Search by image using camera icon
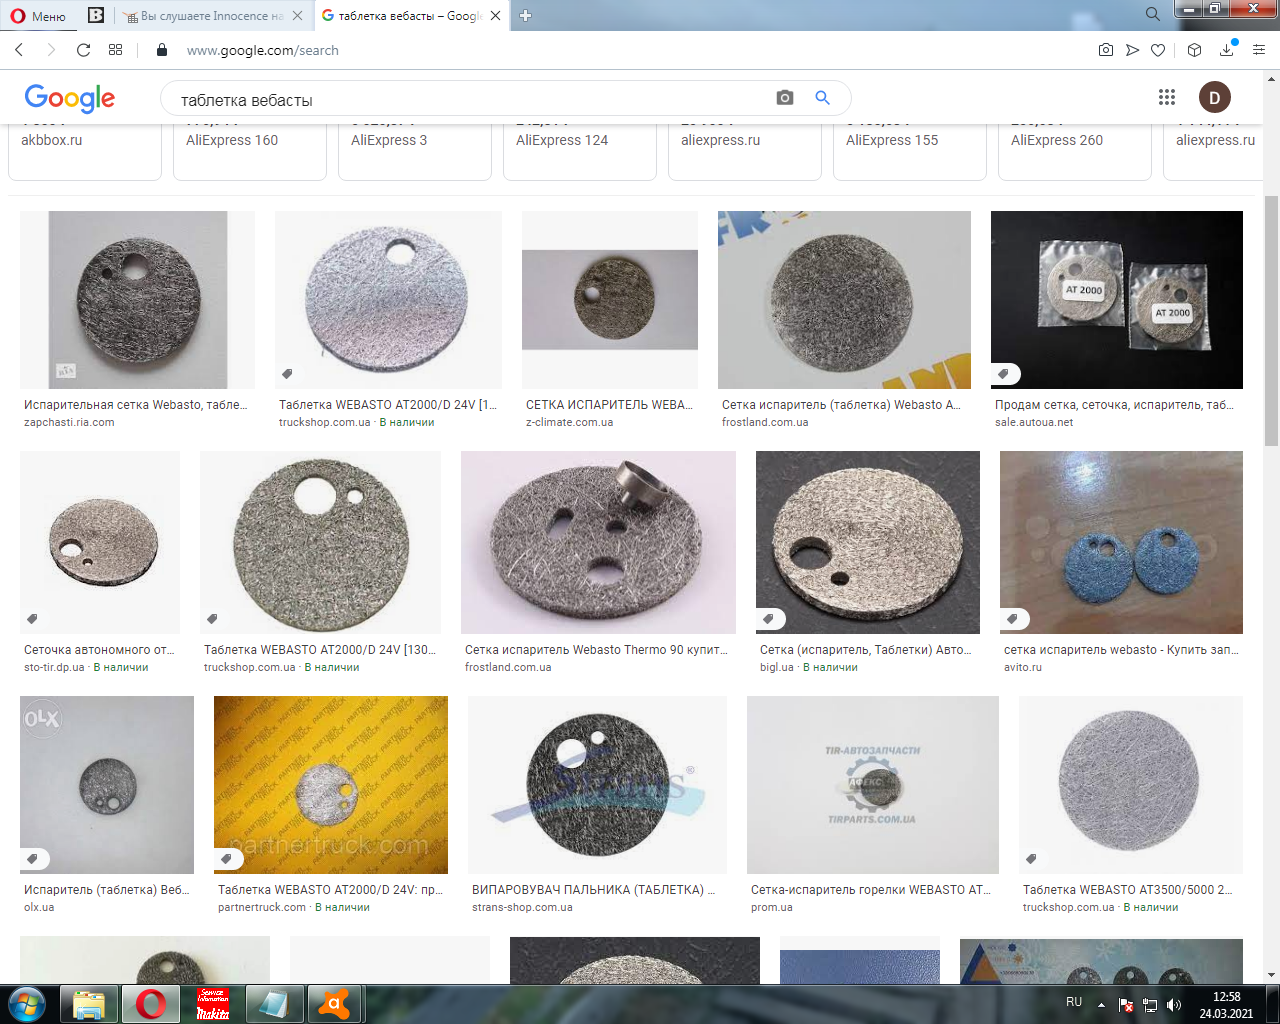 point(785,98)
